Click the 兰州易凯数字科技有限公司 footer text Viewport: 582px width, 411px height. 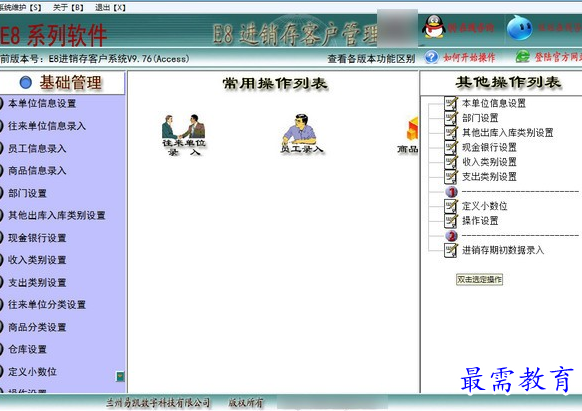click(158, 402)
